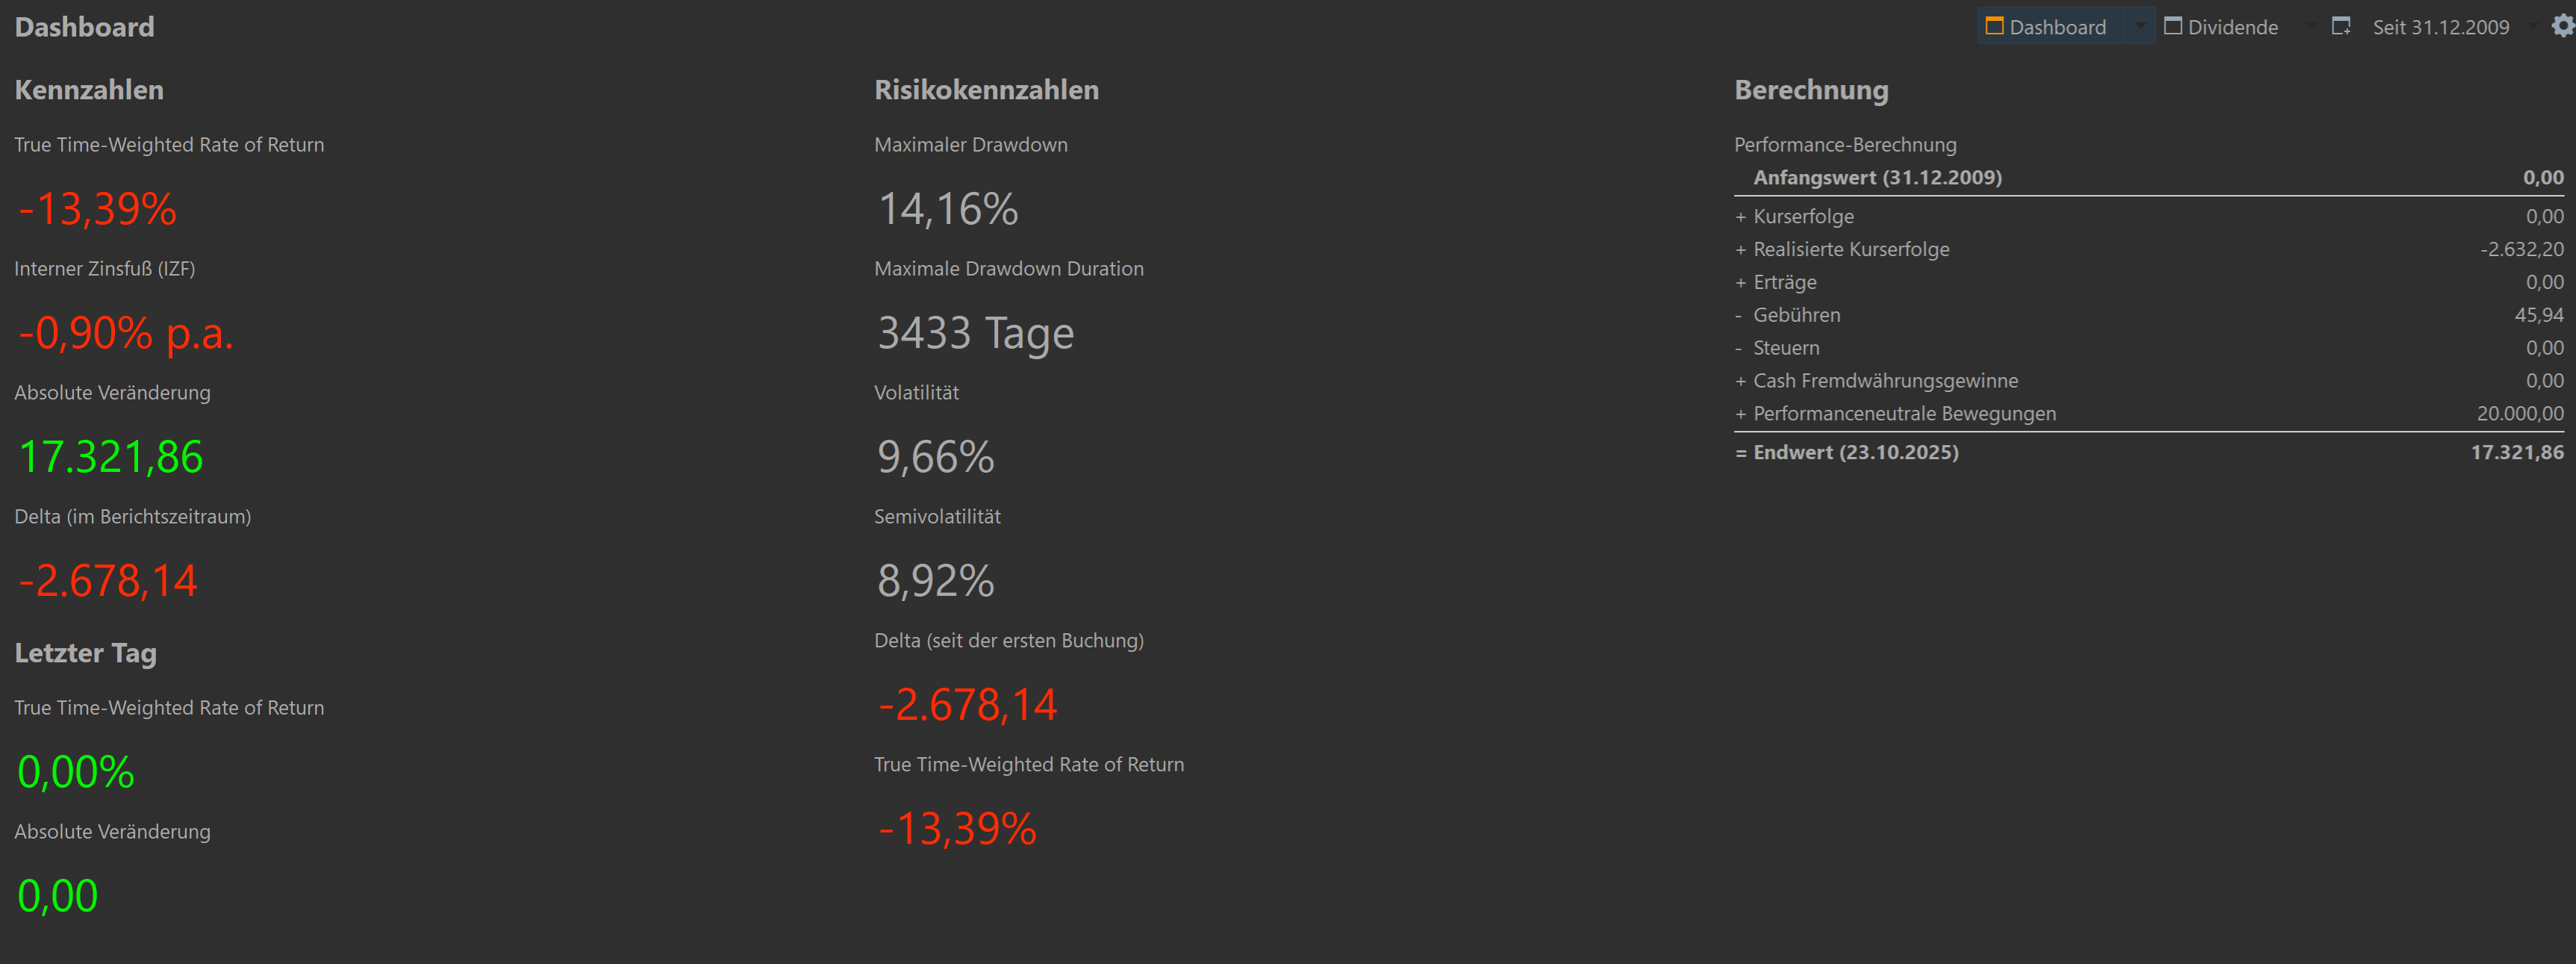Click the Letzter Tag section heading
The height and width of the screenshot is (964, 2576).
85,653
